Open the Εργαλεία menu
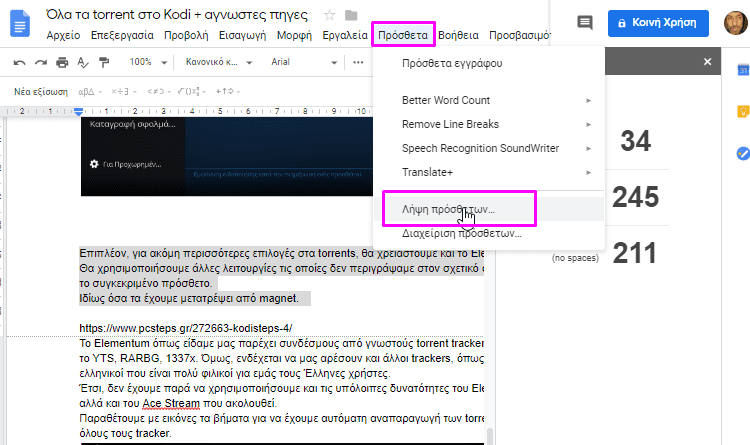The width and height of the screenshot is (750, 445). pyautogui.click(x=345, y=35)
